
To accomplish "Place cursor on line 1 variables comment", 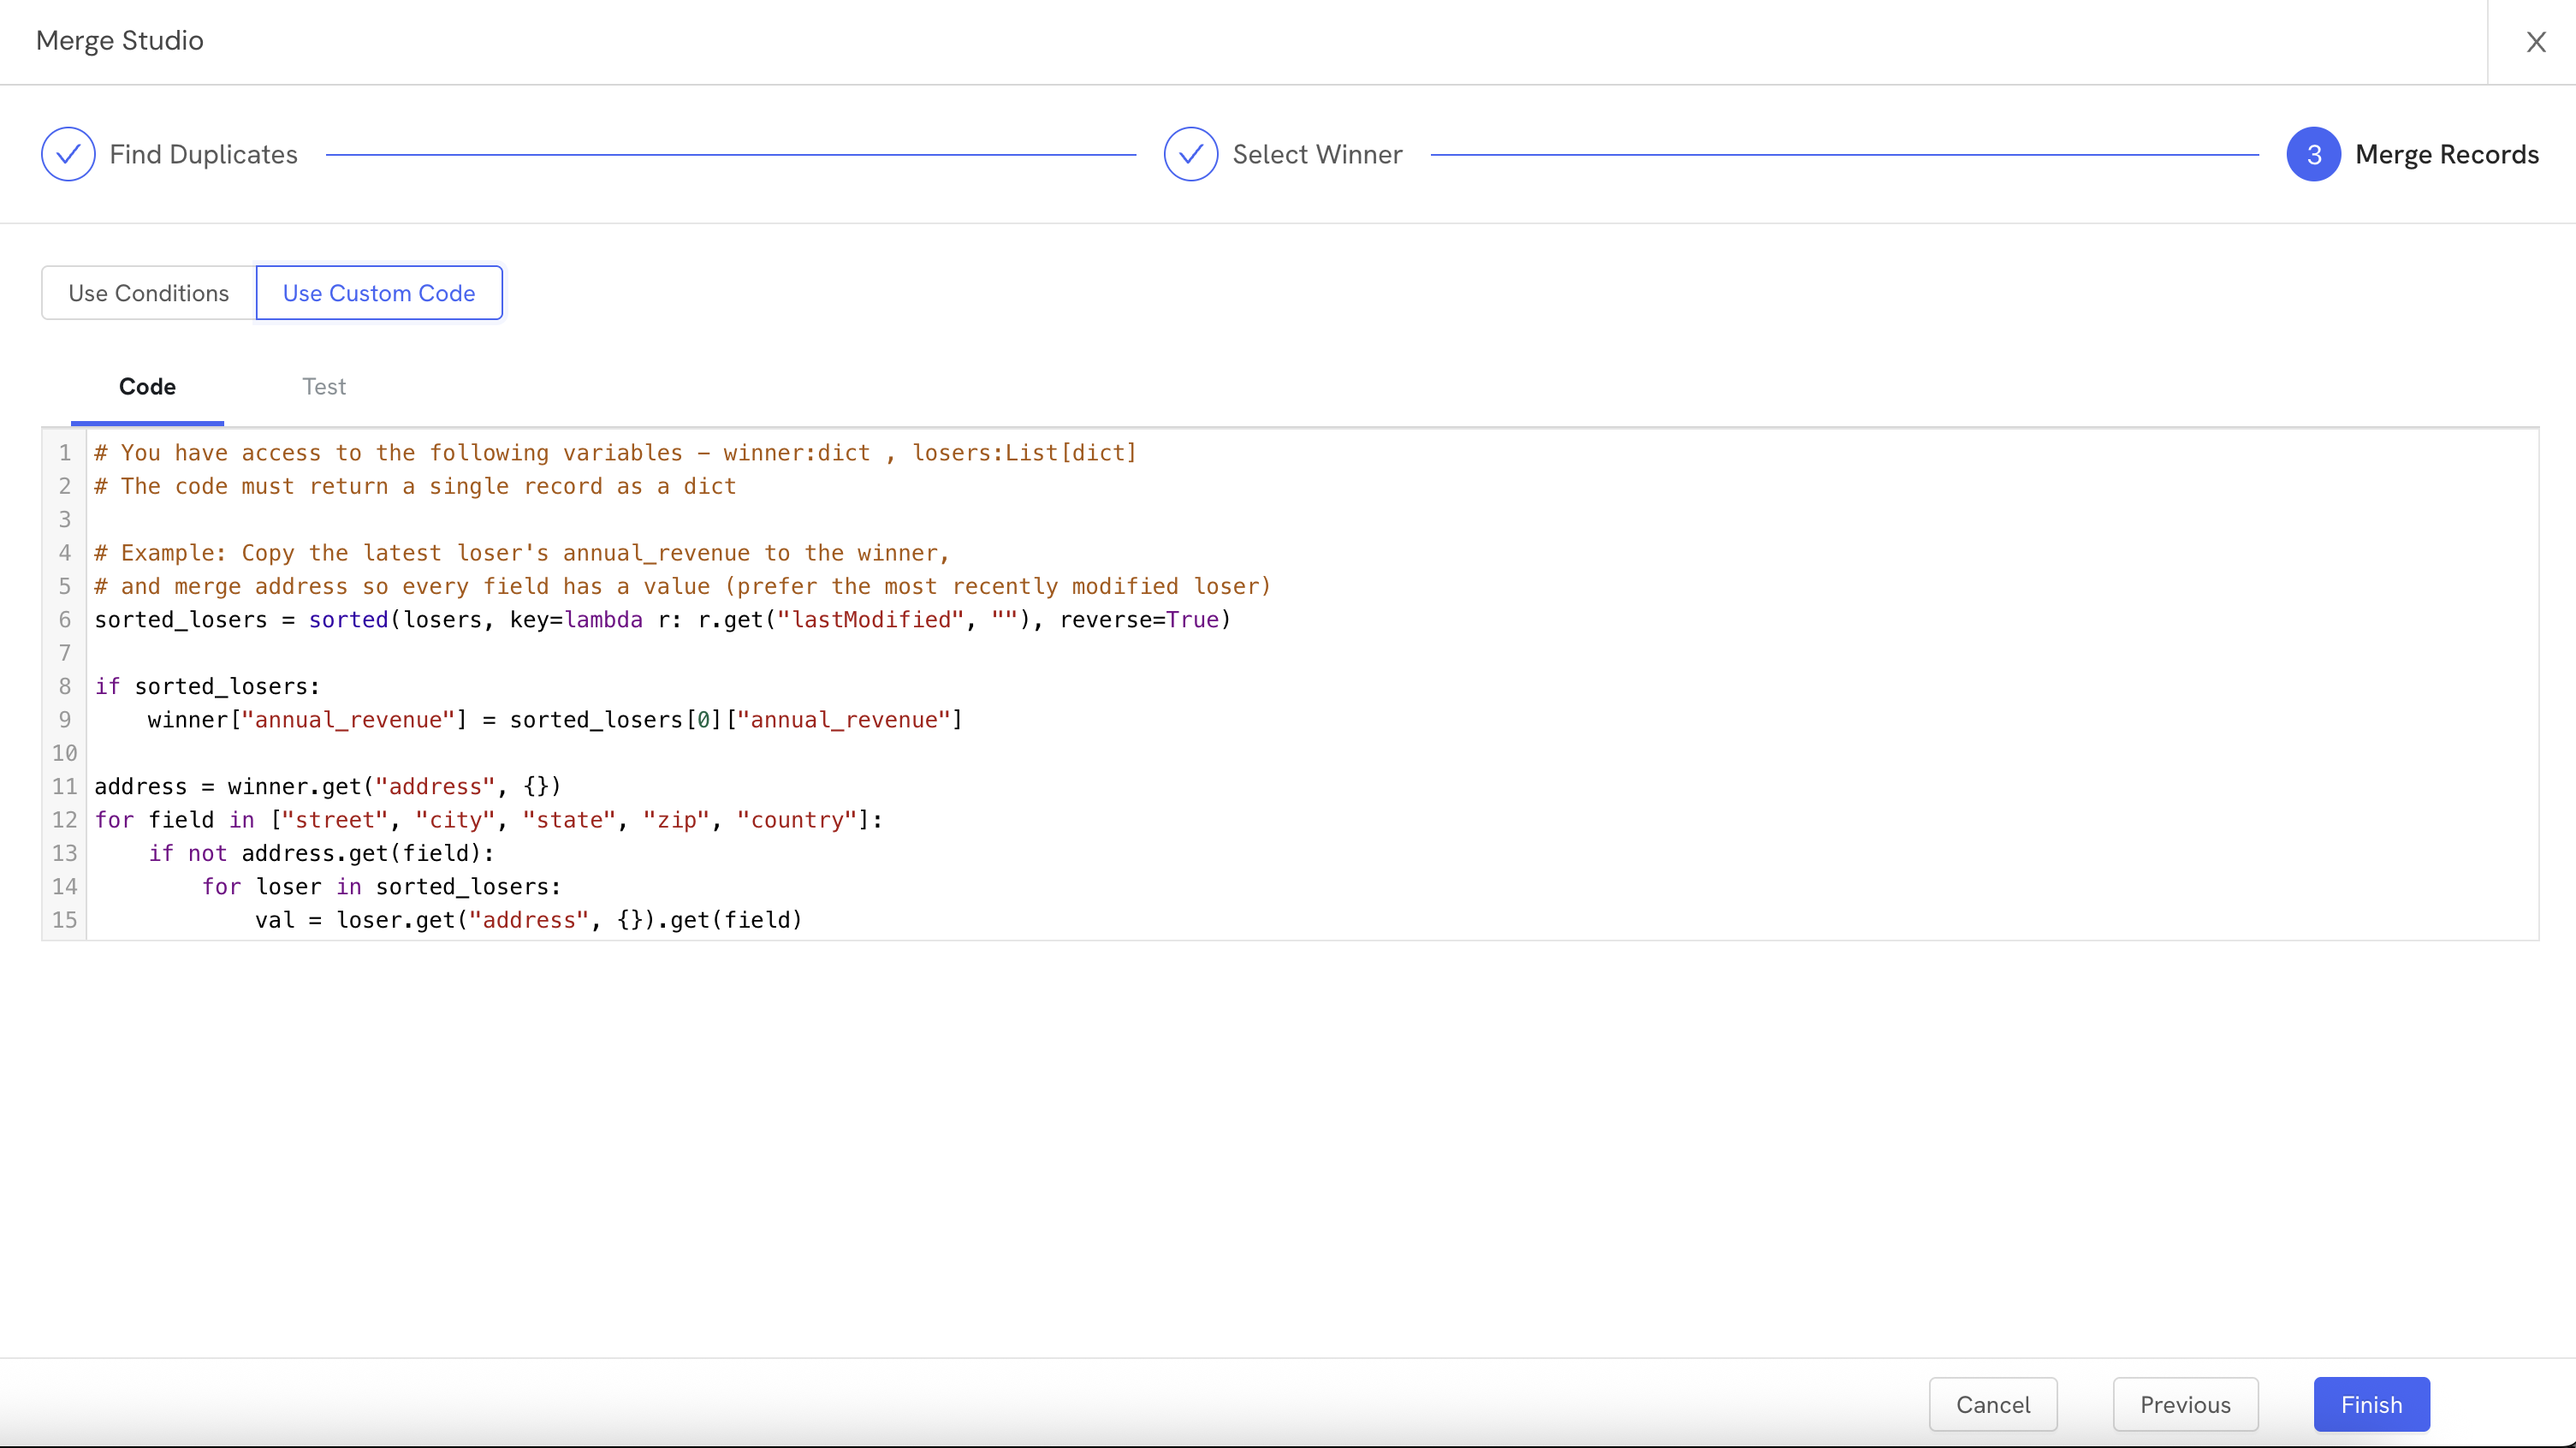I will pyautogui.click(x=616, y=453).
